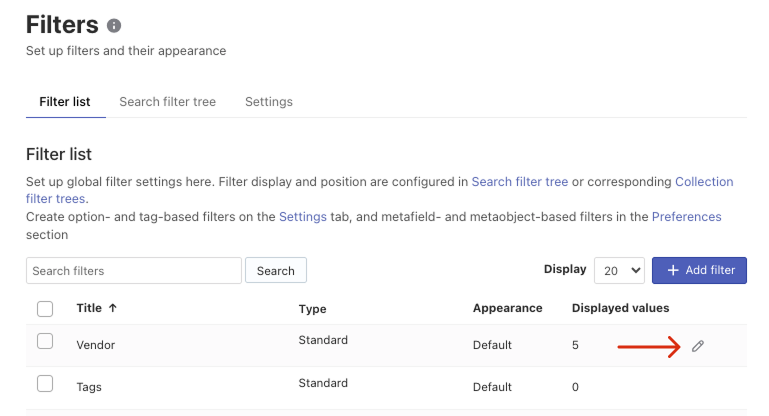Click Standard type in Tags row

point(323,383)
